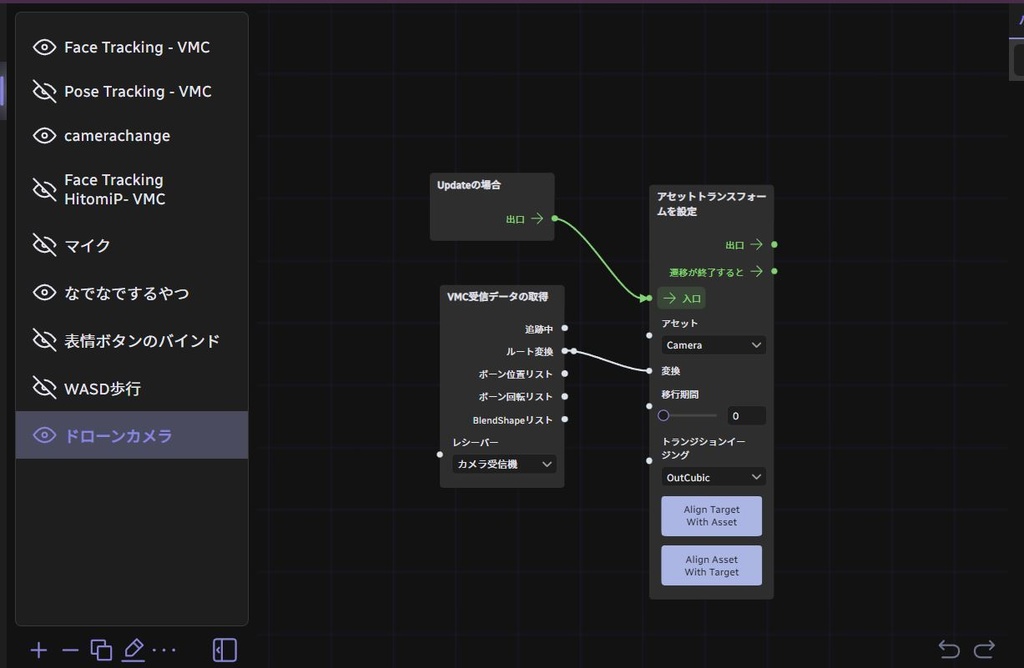This screenshot has height=668, width=1024.
Task: Click 遷移が終了すると flow output port
Action: click(x=774, y=271)
